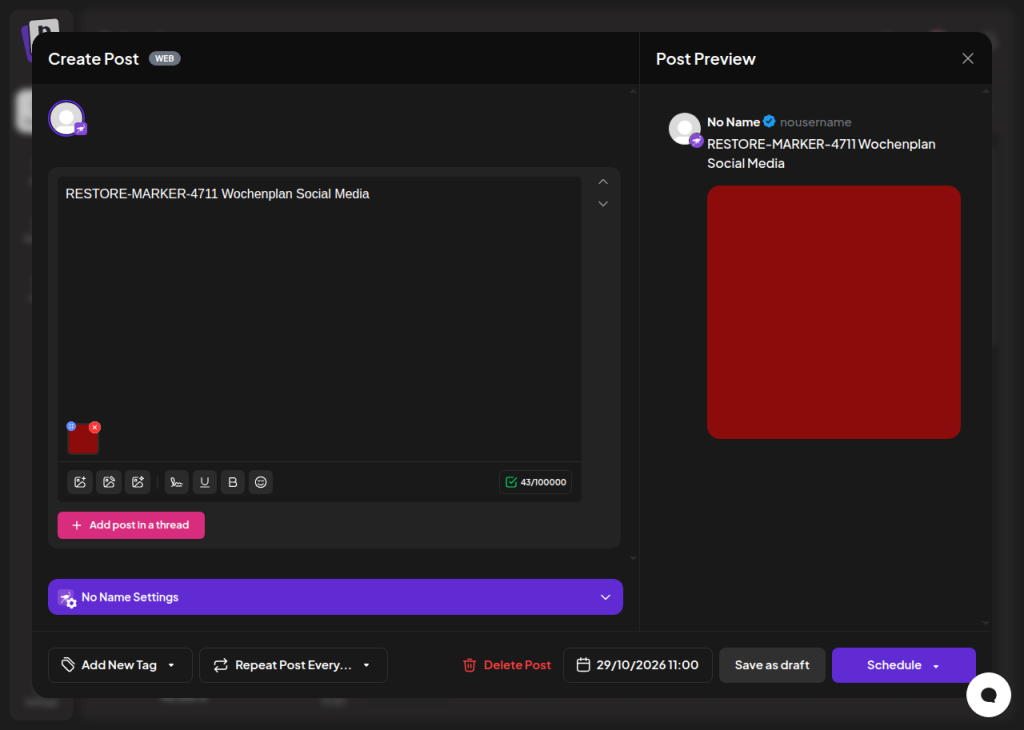This screenshot has width=1024, height=730.
Task: Click the preview avatar next to No Name
Action: pos(685,129)
